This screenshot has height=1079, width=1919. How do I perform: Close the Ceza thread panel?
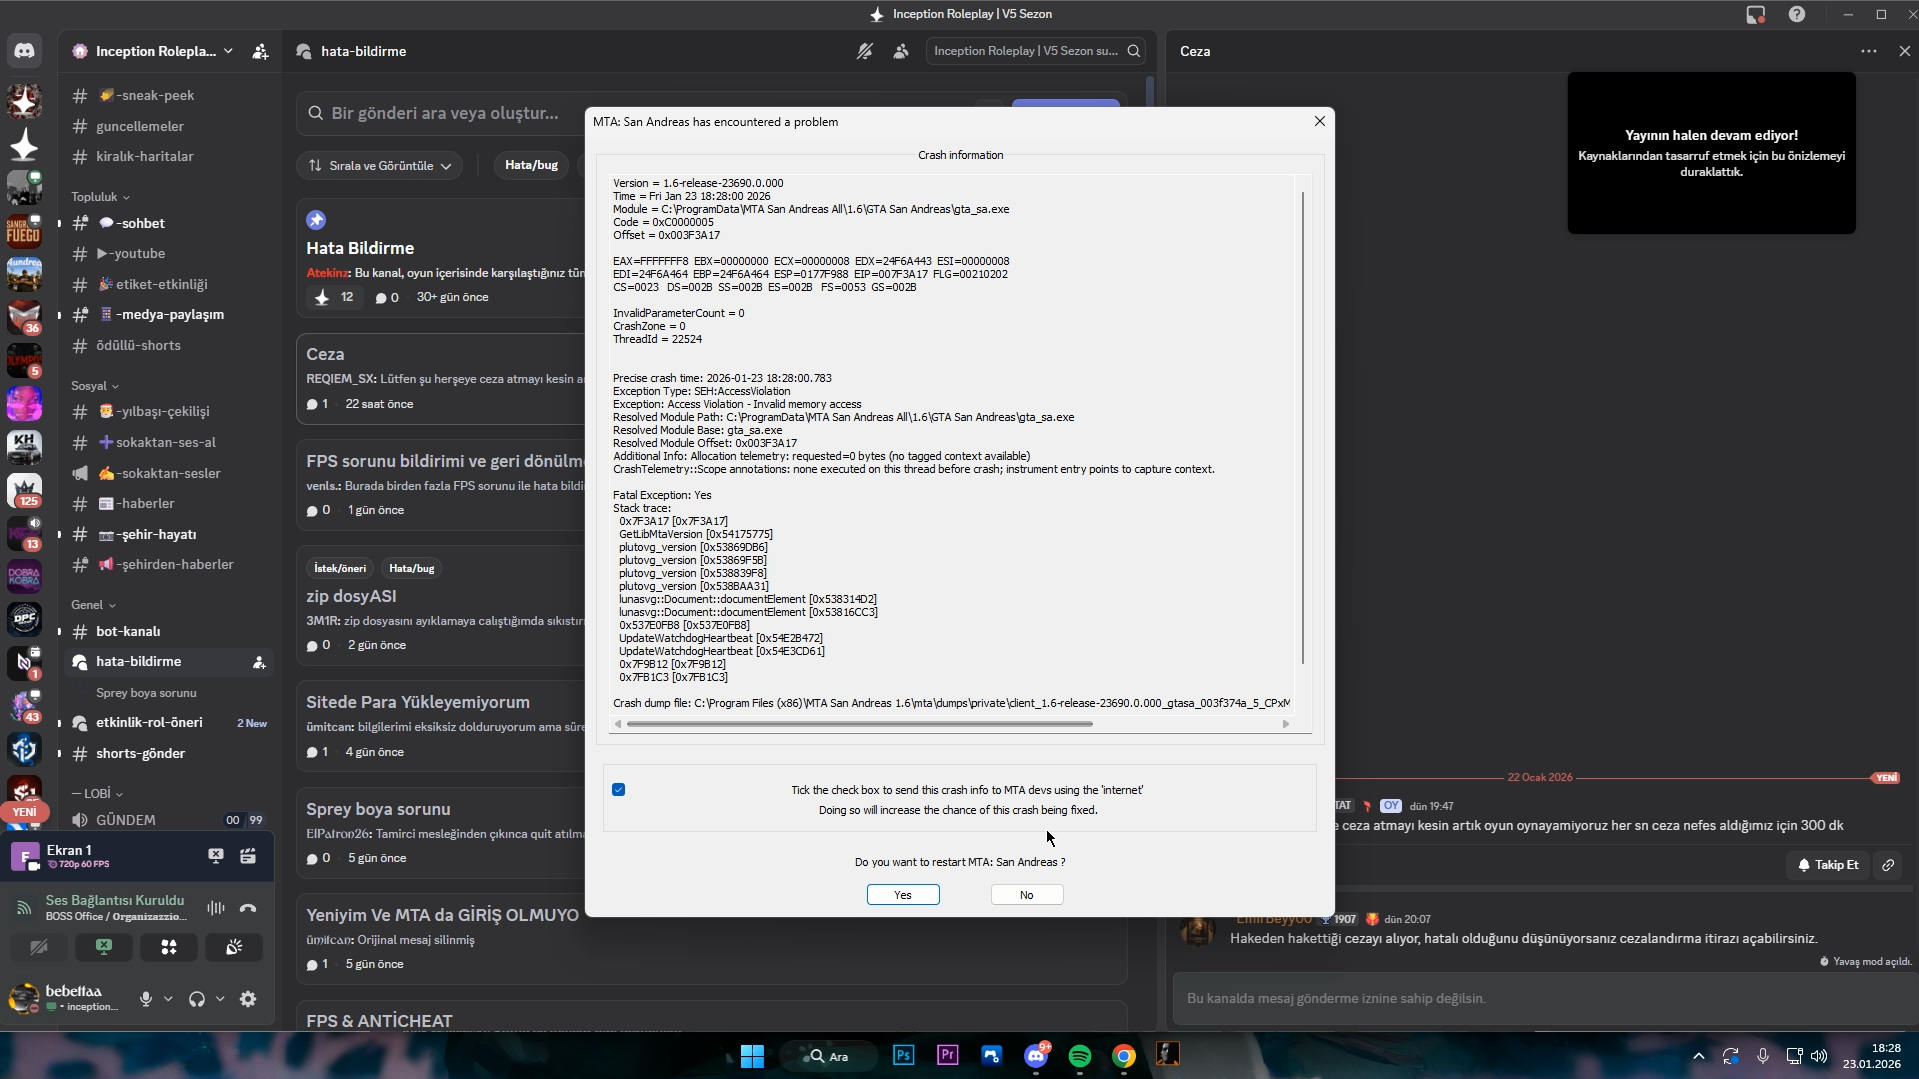[1904, 51]
